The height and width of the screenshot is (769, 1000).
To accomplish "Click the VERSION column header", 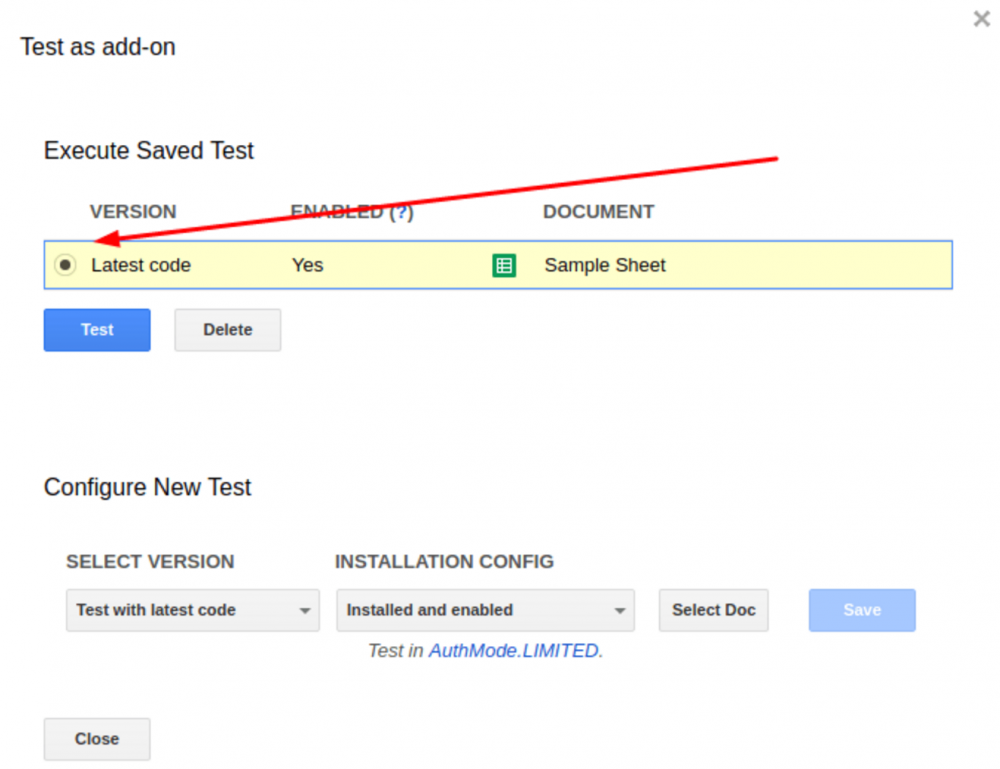I will pos(133,211).
